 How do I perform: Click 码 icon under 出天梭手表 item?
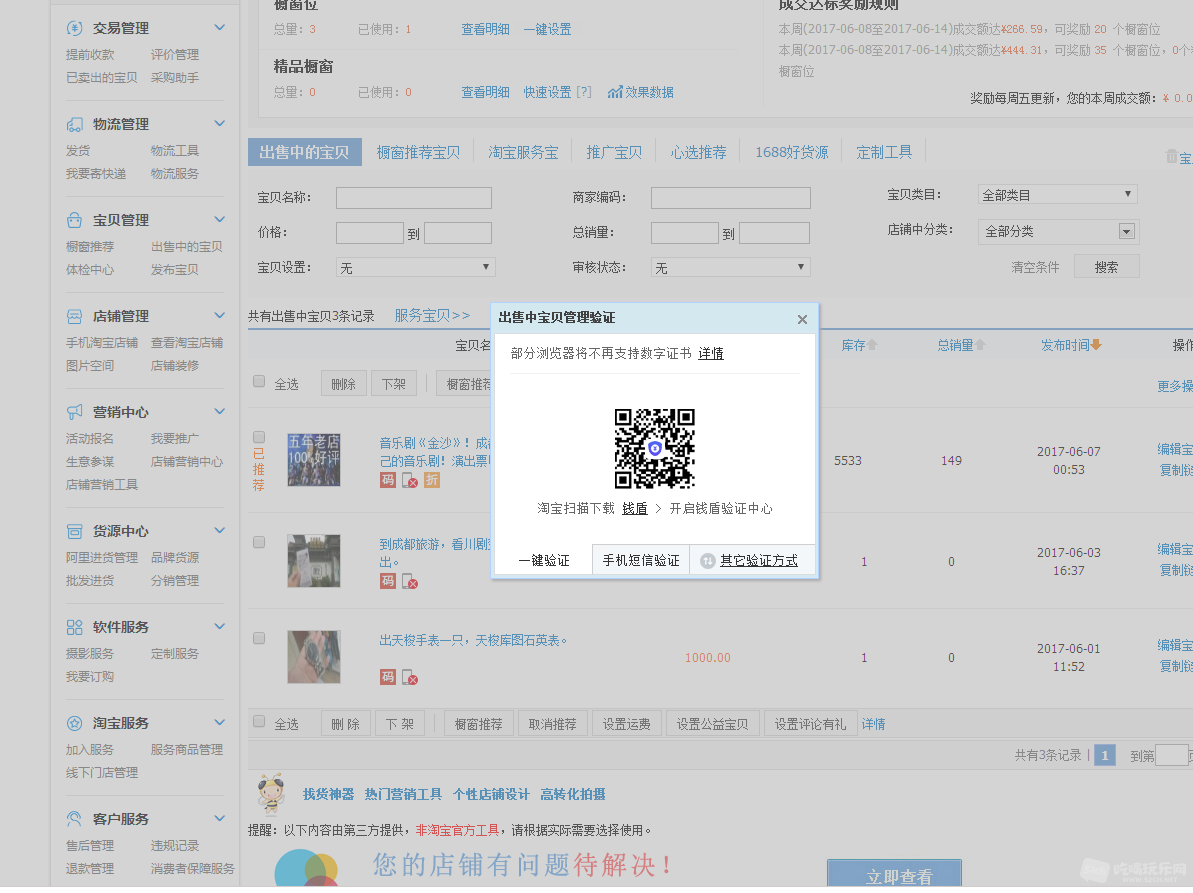[x=388, y=677]
